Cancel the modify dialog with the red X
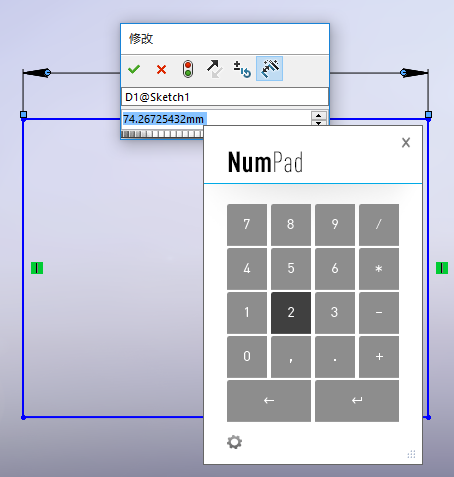The width and height of the screenshot is (454, 477). (x=161, y=70)
